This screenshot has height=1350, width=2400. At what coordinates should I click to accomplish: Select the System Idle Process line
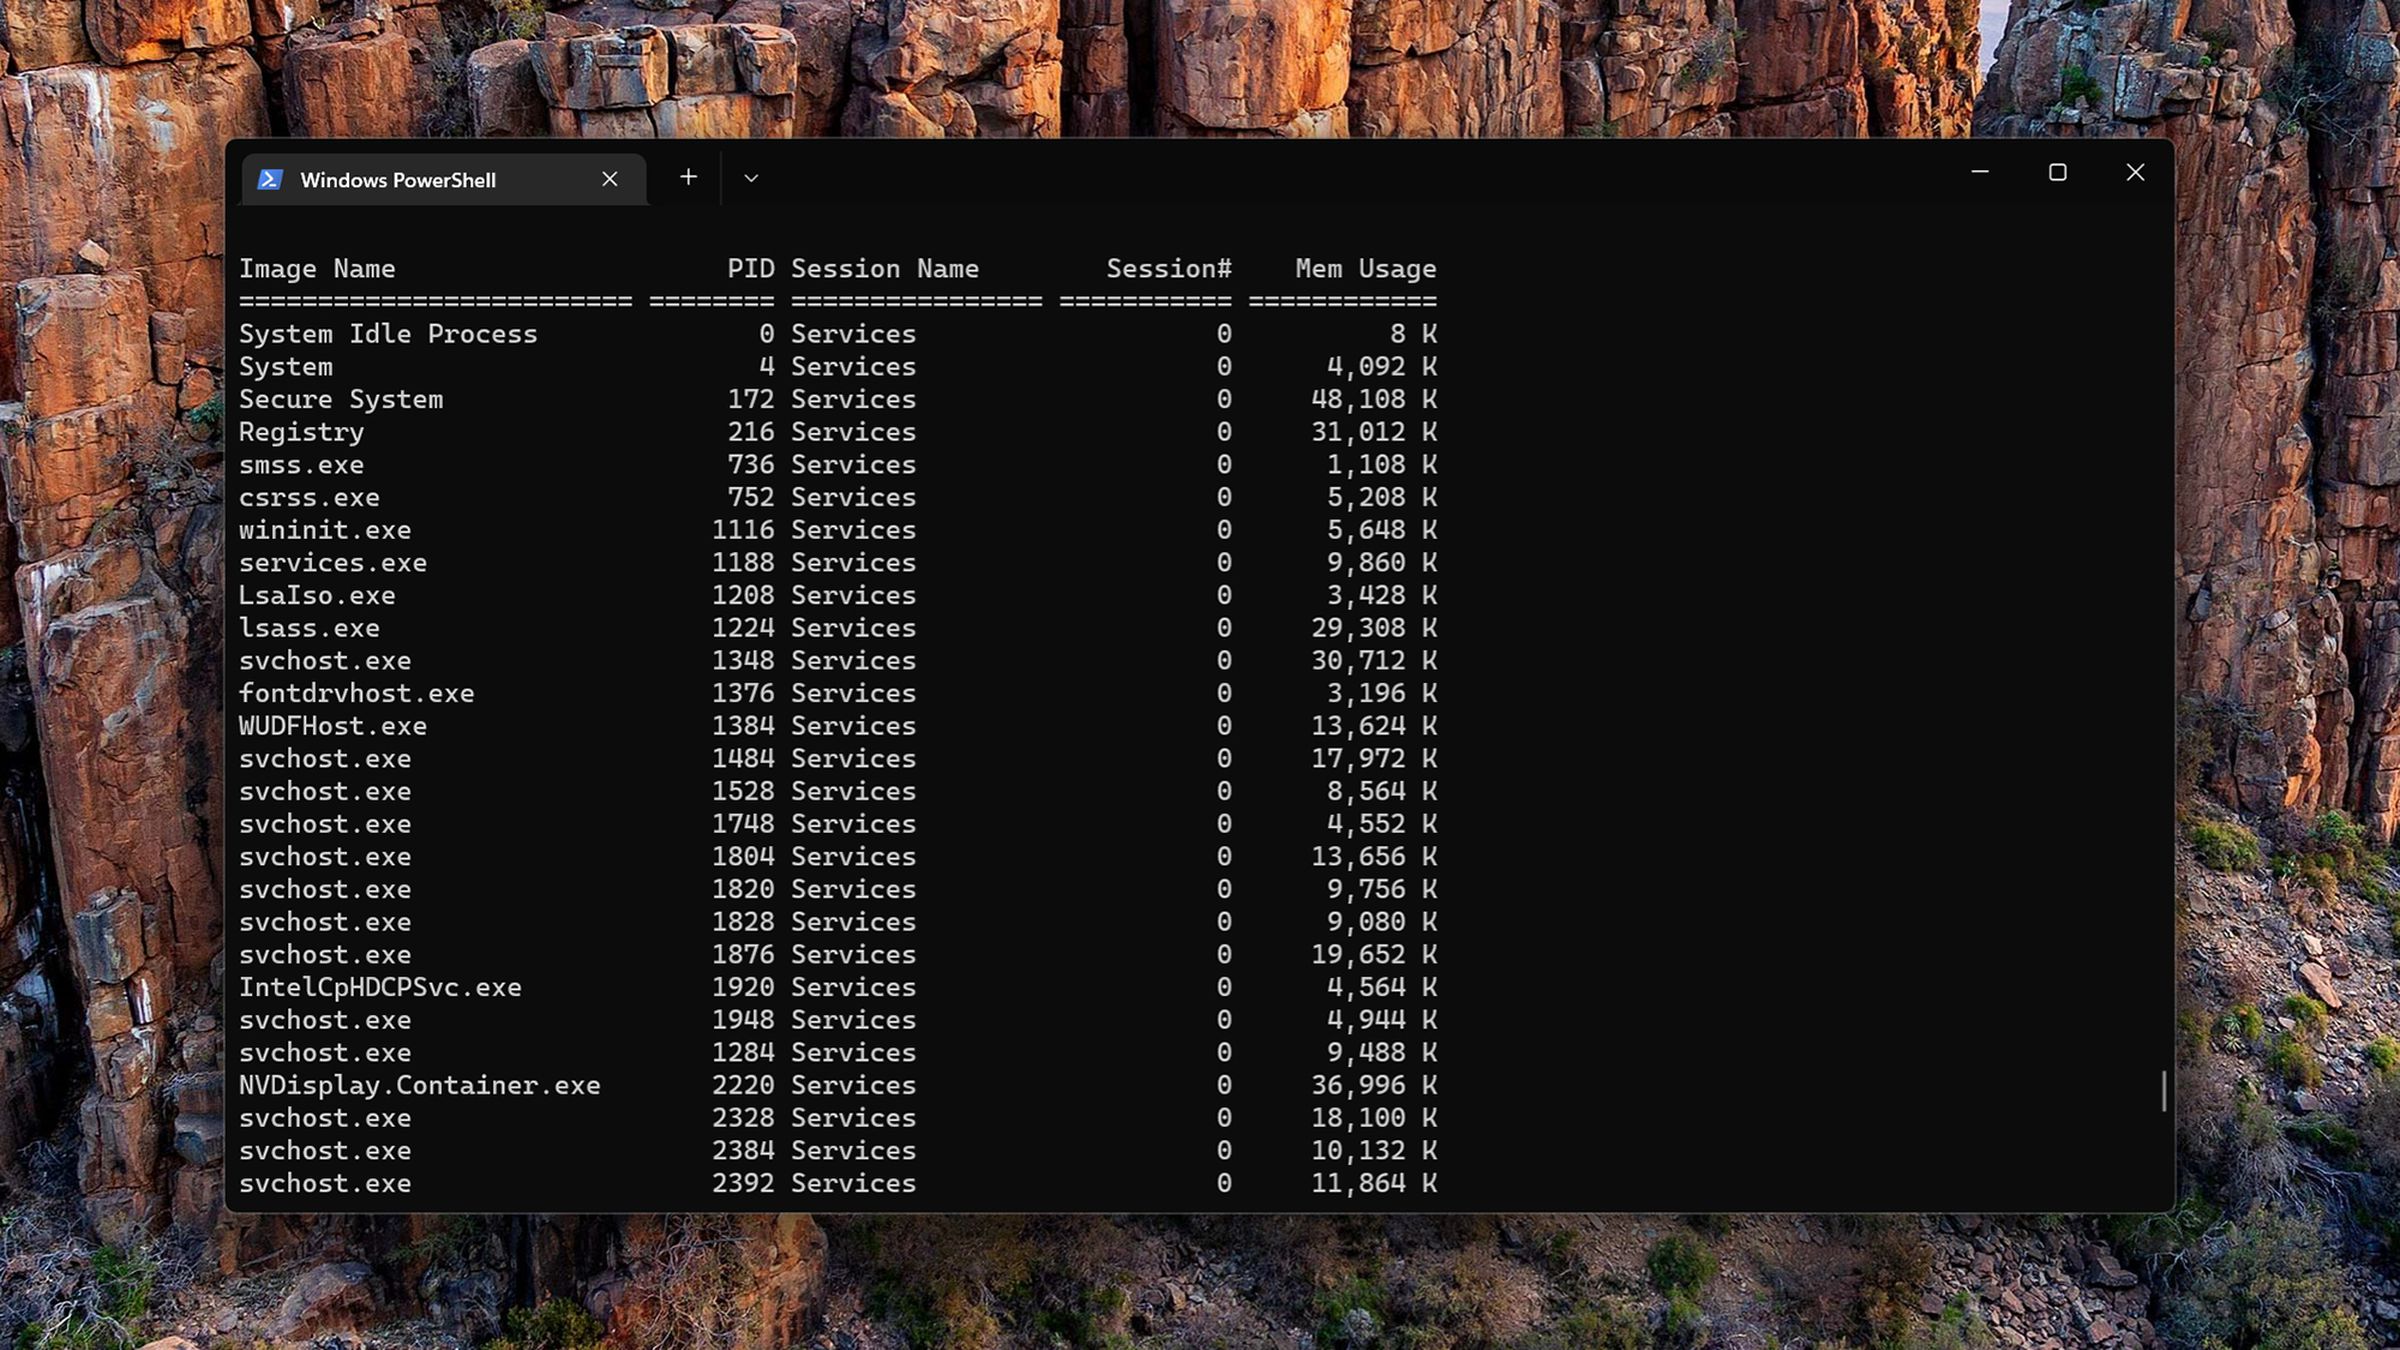tap(389, 333)
